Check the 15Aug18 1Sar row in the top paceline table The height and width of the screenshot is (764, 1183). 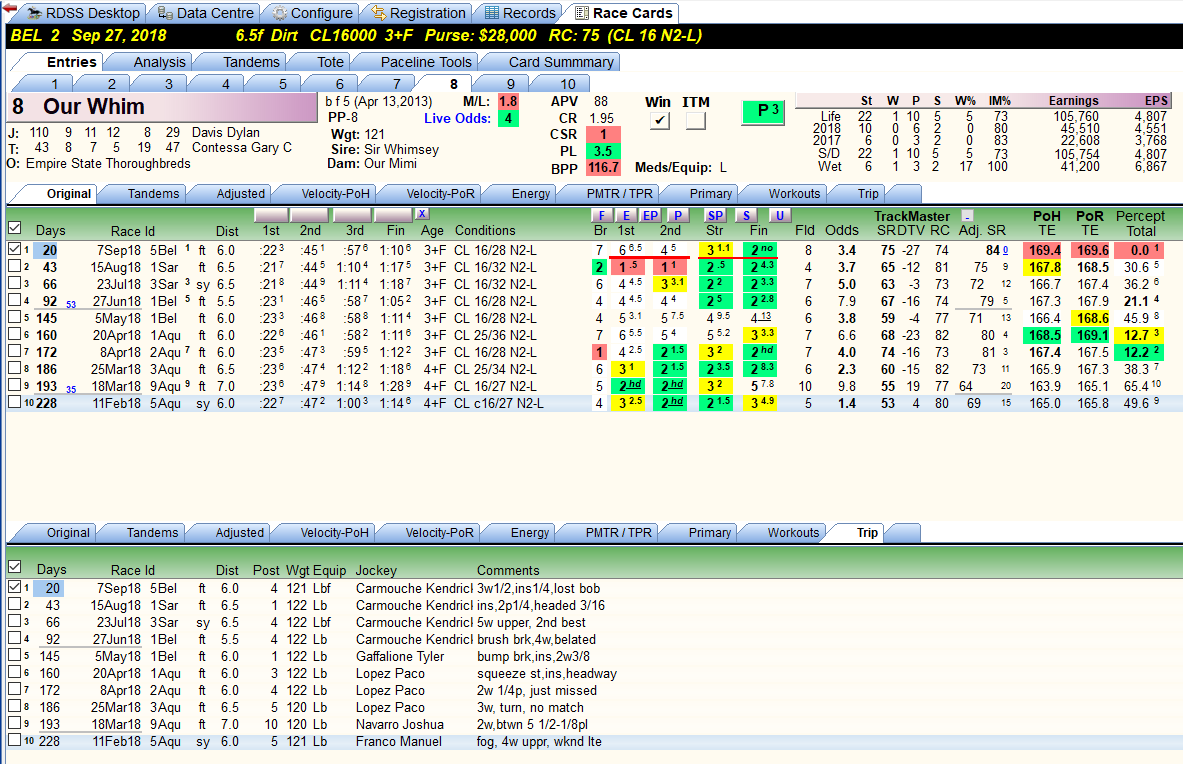point(14,266)
